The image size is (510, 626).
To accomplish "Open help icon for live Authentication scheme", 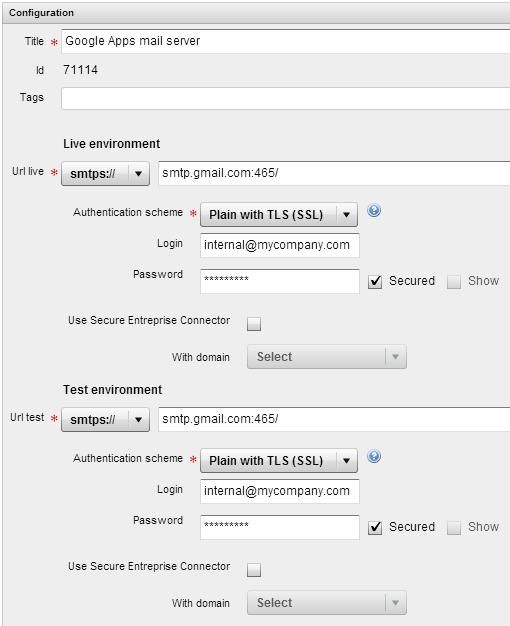I will pos(374,210).
